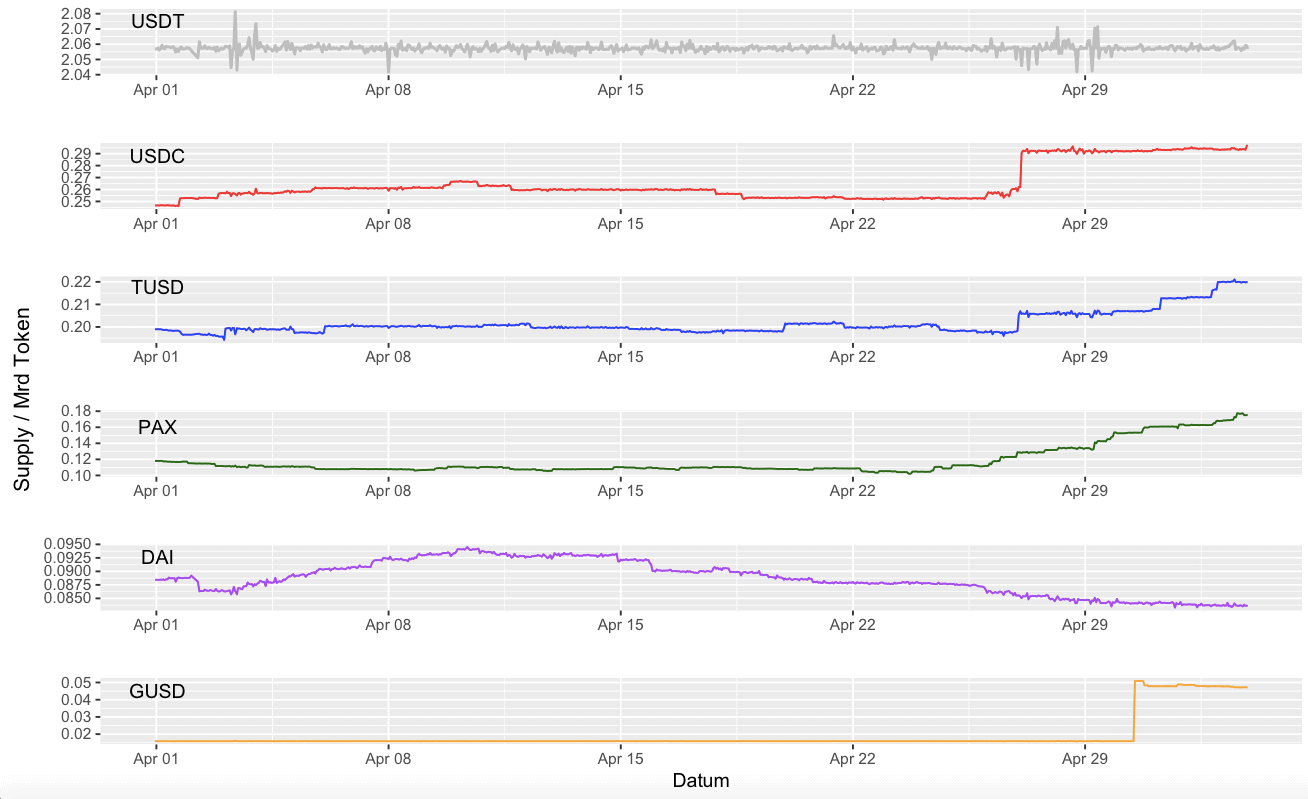
Task: Click the 0.21 tick on the TUSD axis
Action: point(76,304)
